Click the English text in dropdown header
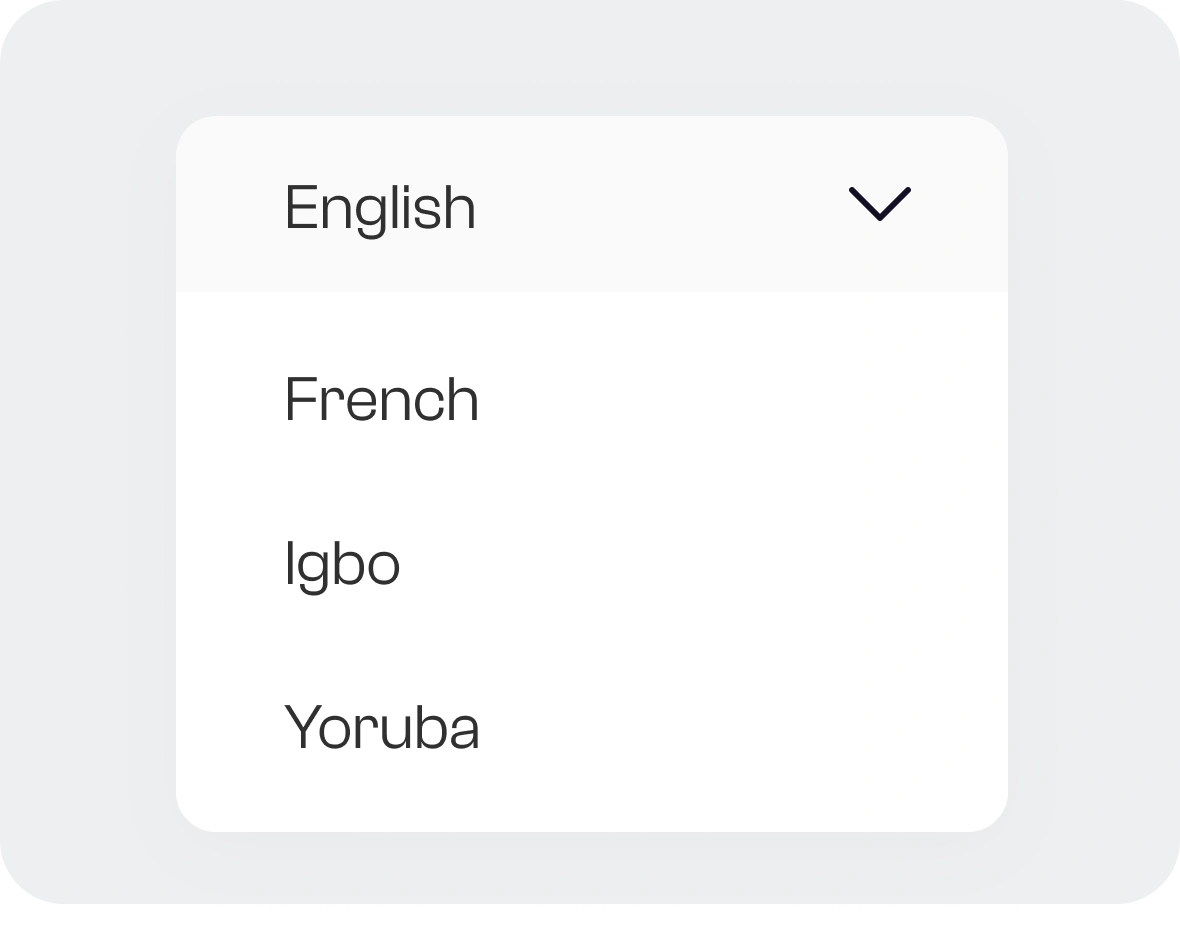The width and height of the screenshot is (1180, 928). [380, 207]
